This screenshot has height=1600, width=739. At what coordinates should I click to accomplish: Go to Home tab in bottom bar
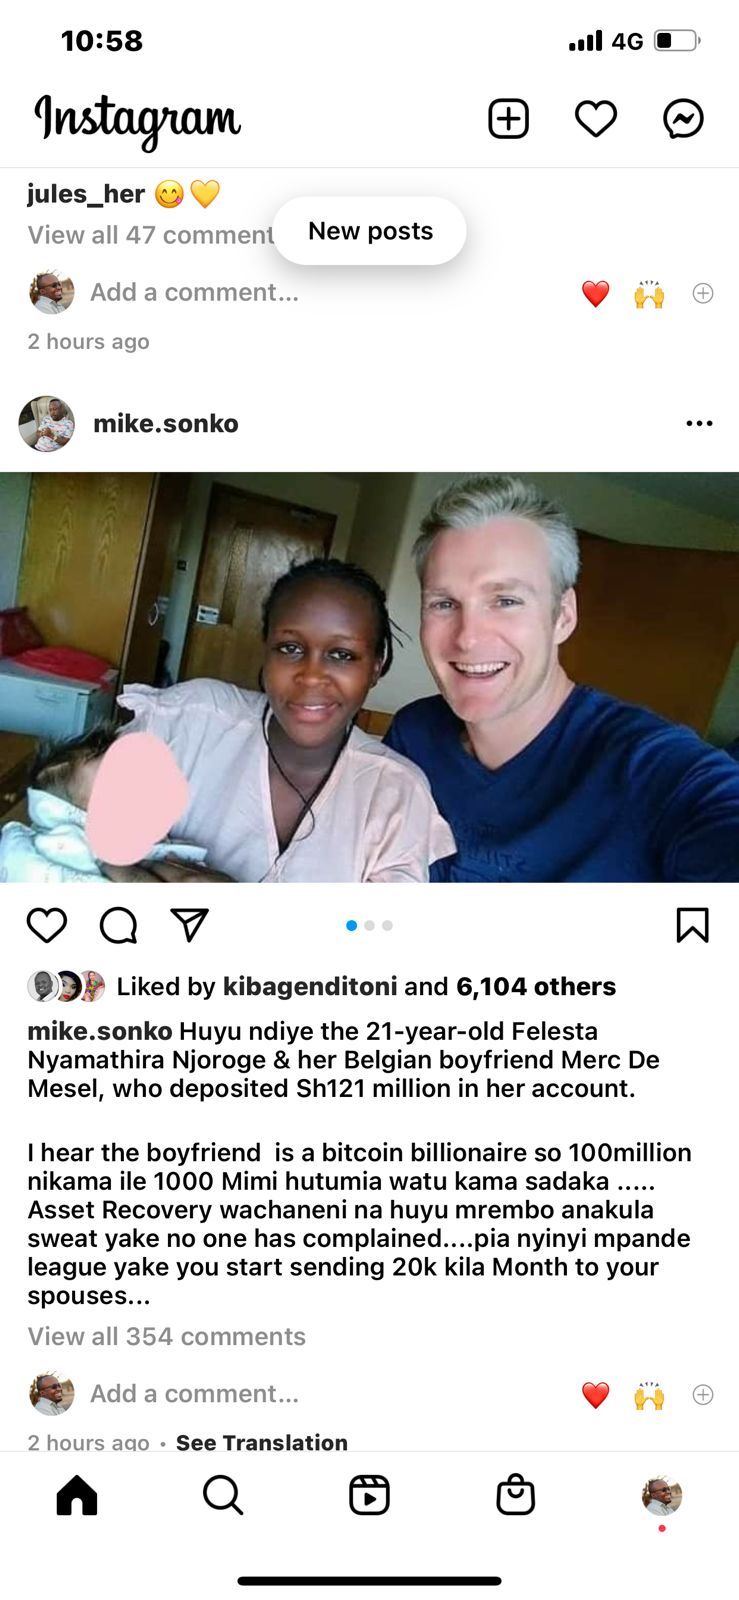pyautogui.click(x=77, y=1496)
